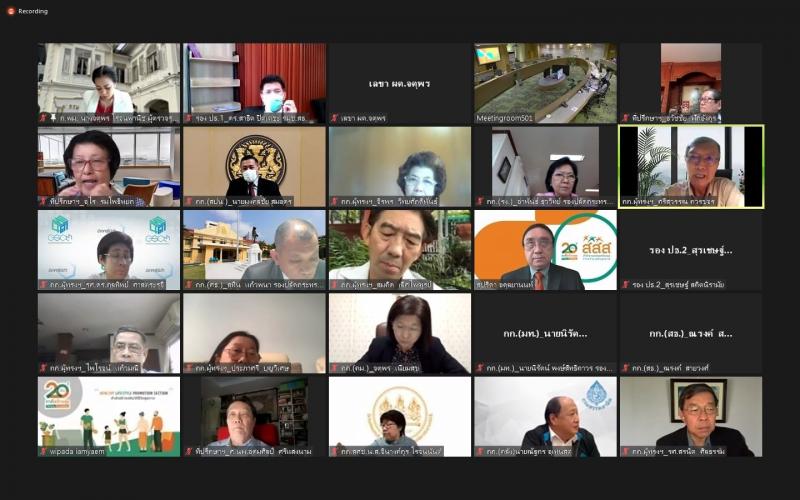
Task: Click the "wipada iamyaem" name label
Action: coord(77,452)
